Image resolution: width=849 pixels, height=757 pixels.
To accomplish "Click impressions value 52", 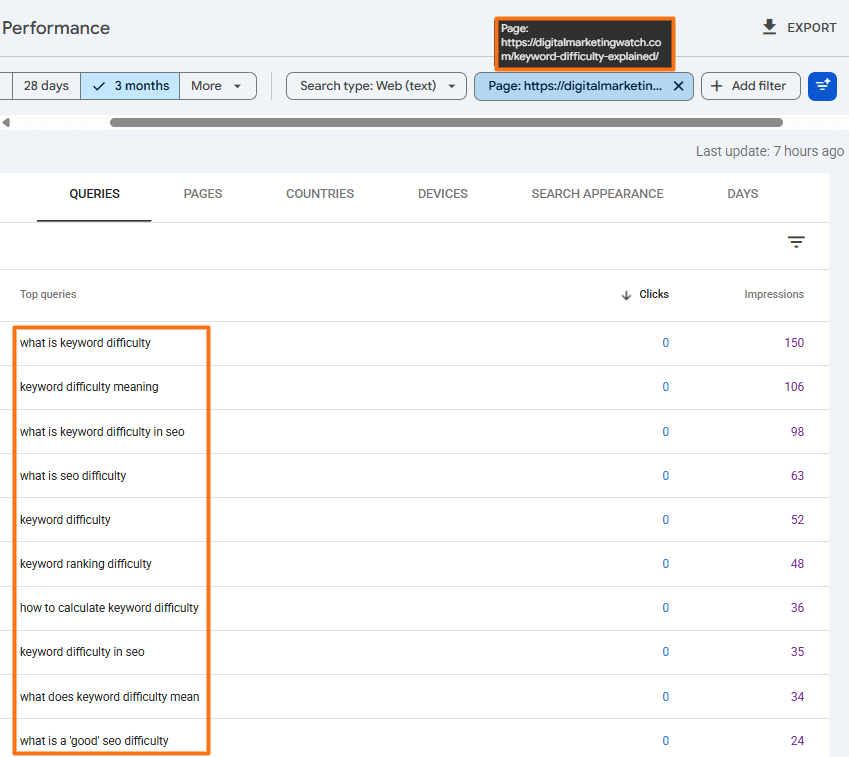I will click(797, 519).
